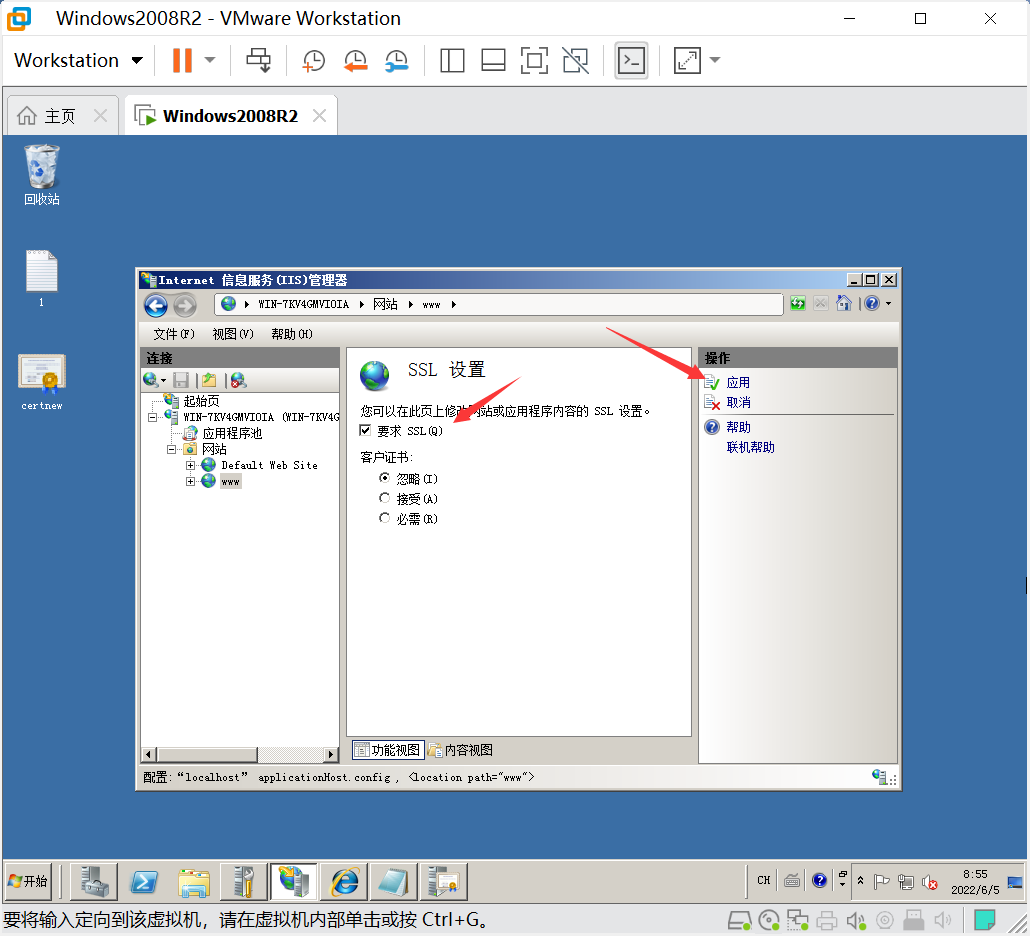1030x936 pixels.
Task: Open Windows Explorer from the taskbar
Action: coord(194,881)
